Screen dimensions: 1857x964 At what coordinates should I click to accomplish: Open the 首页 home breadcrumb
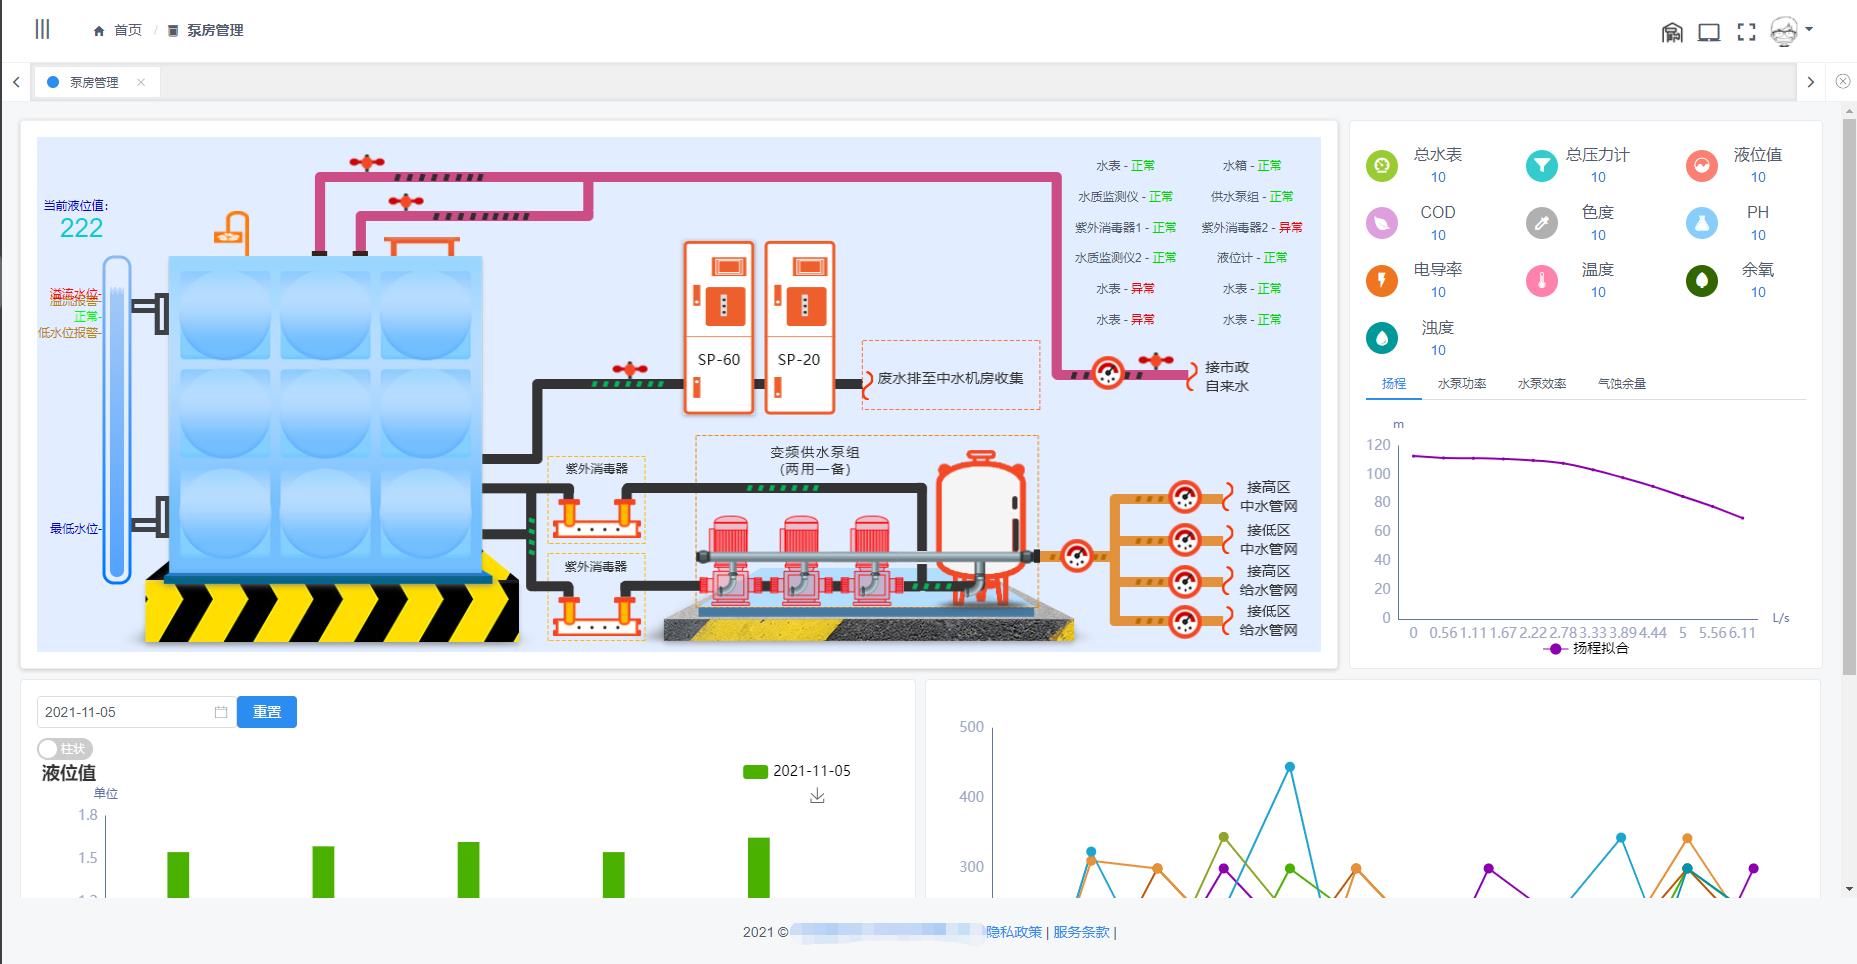coord(118,31)
